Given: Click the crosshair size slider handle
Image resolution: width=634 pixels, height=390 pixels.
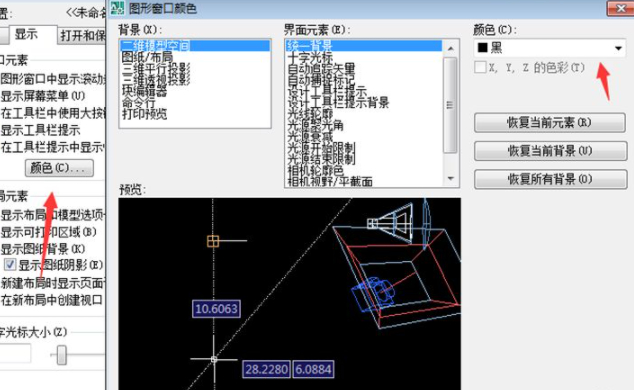Looking at the screenshot, I should pos(61,355).
